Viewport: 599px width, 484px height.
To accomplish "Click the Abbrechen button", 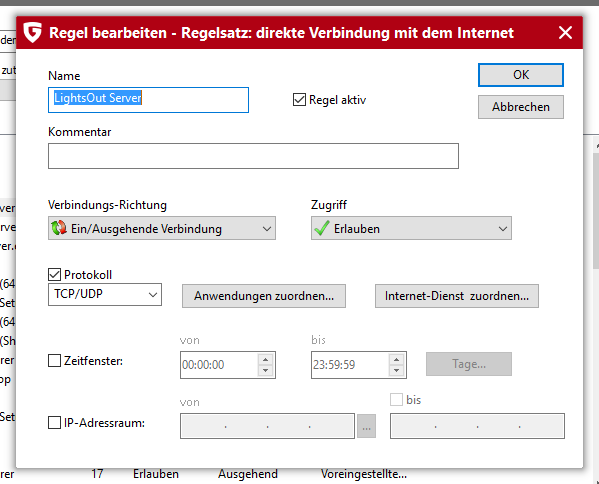I will point(521,107).
